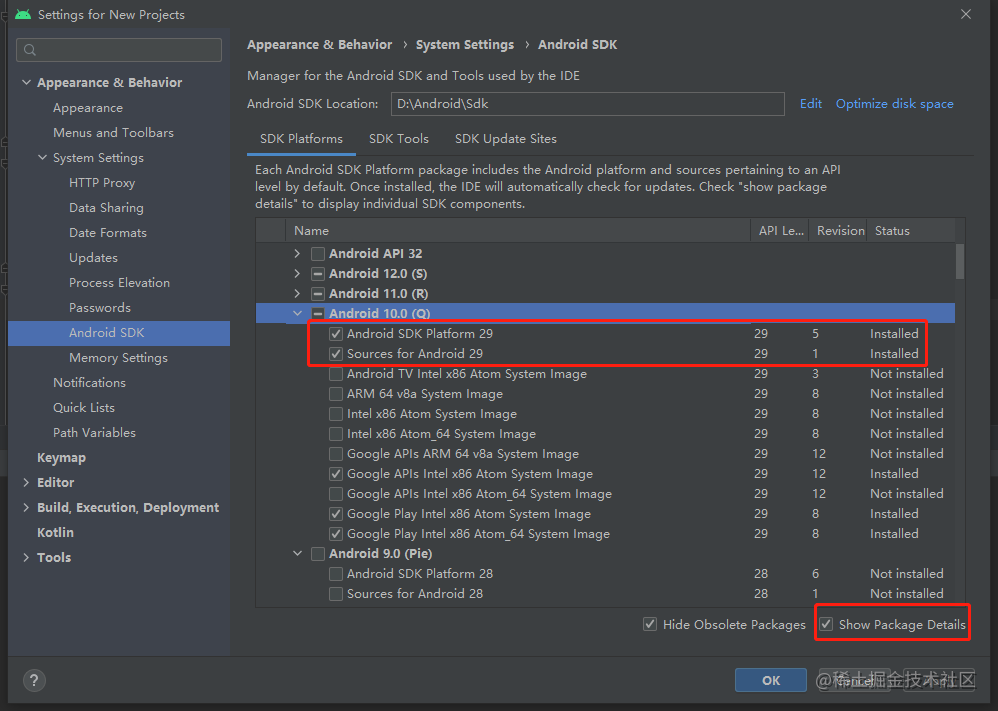Check ARM 64 v8a System Image
This screenshot has width=998, height=711.
335,394
